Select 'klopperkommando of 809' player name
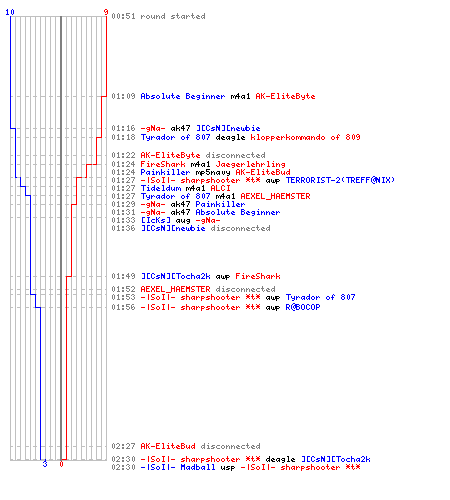The width and height of the screenshot is (450, 500). coord(305,137)
